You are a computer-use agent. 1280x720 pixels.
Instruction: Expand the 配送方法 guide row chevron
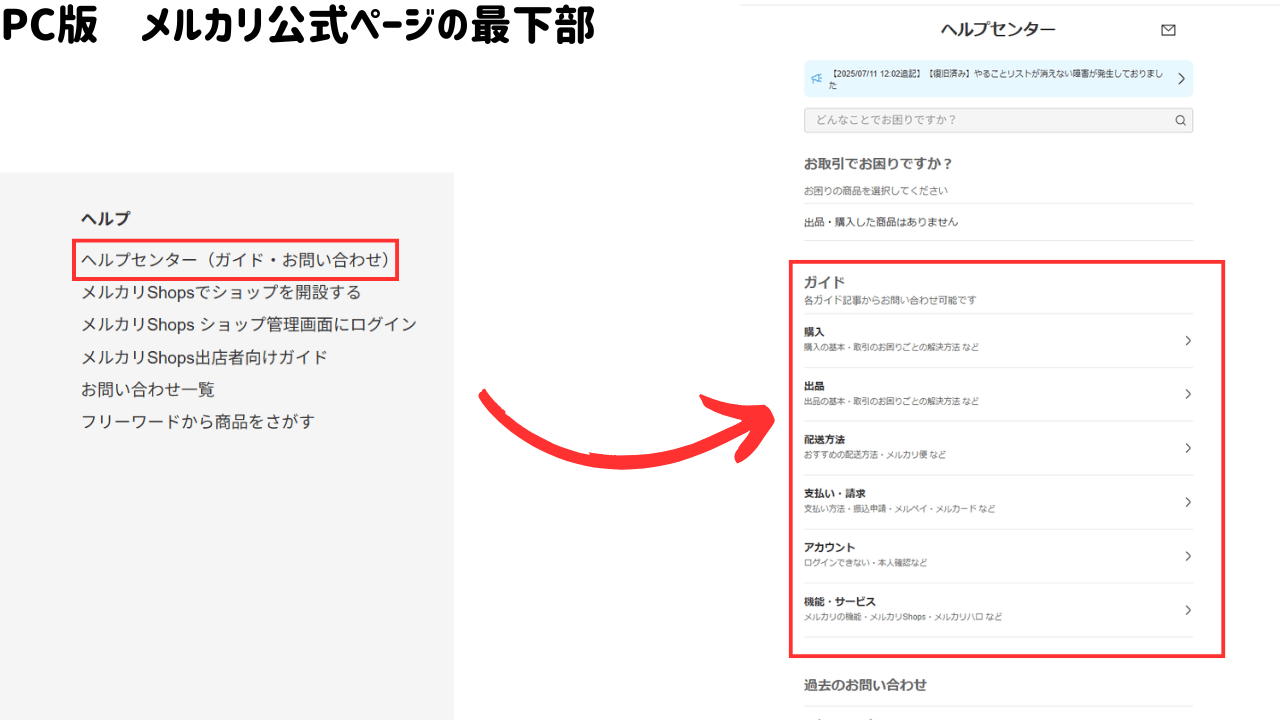(x=1188, y=448)
